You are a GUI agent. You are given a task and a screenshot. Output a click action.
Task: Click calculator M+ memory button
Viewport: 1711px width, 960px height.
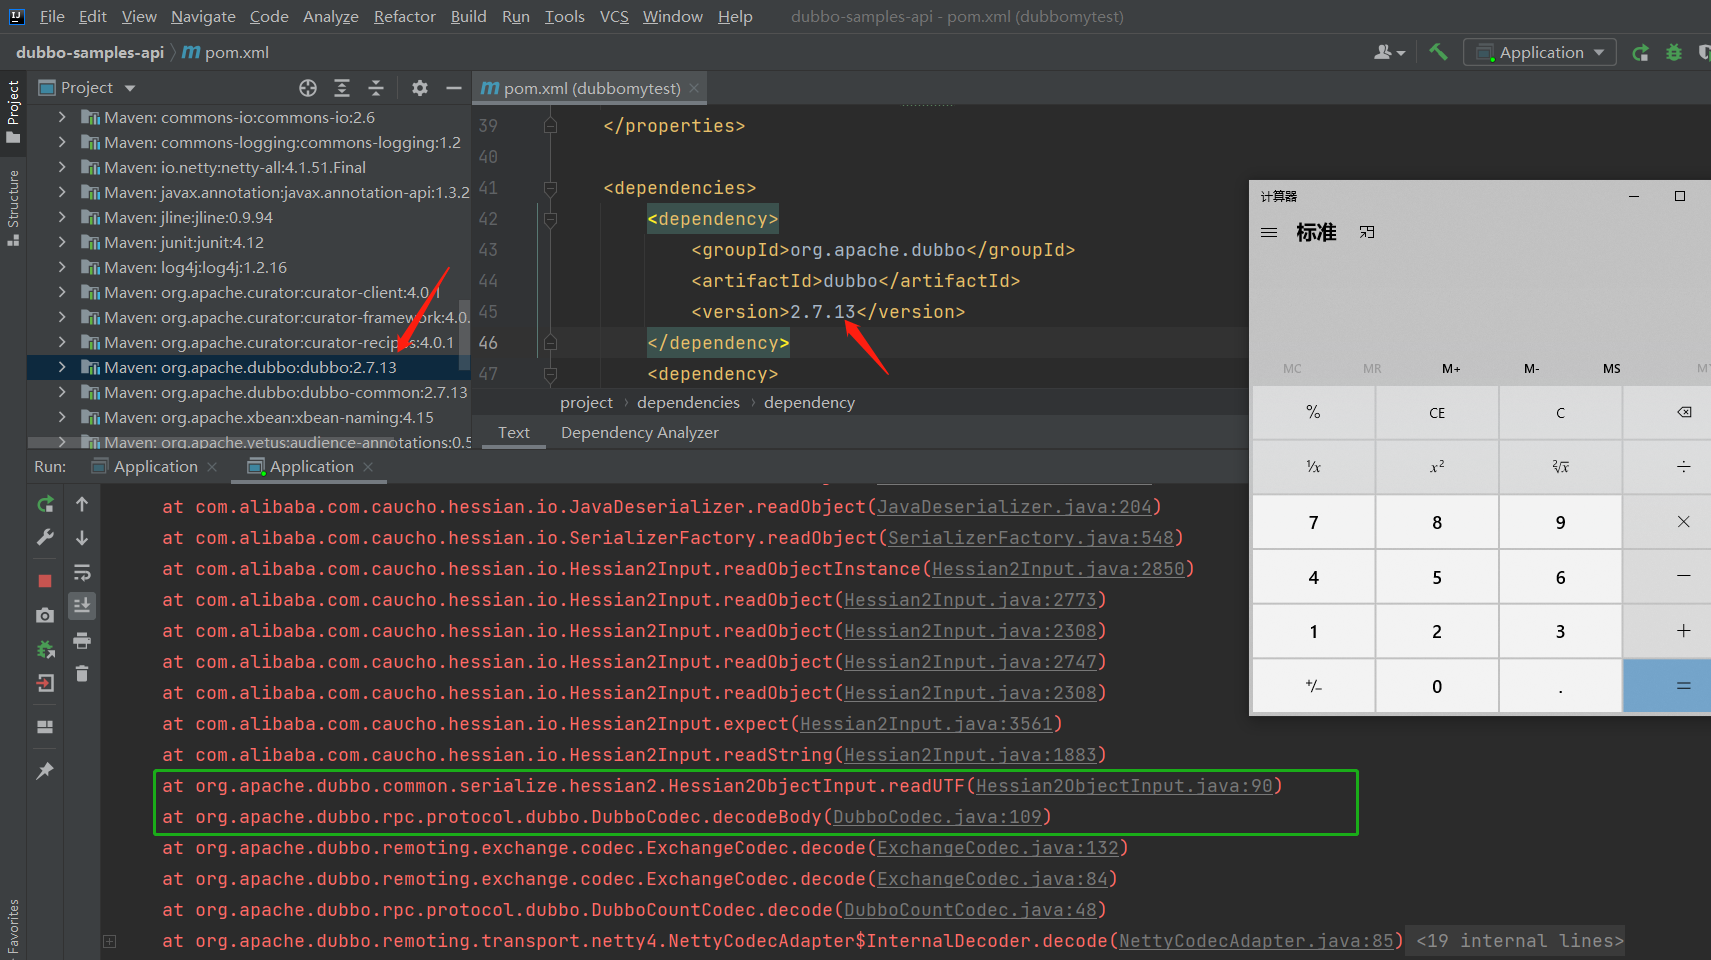[x=1451, y=368]
